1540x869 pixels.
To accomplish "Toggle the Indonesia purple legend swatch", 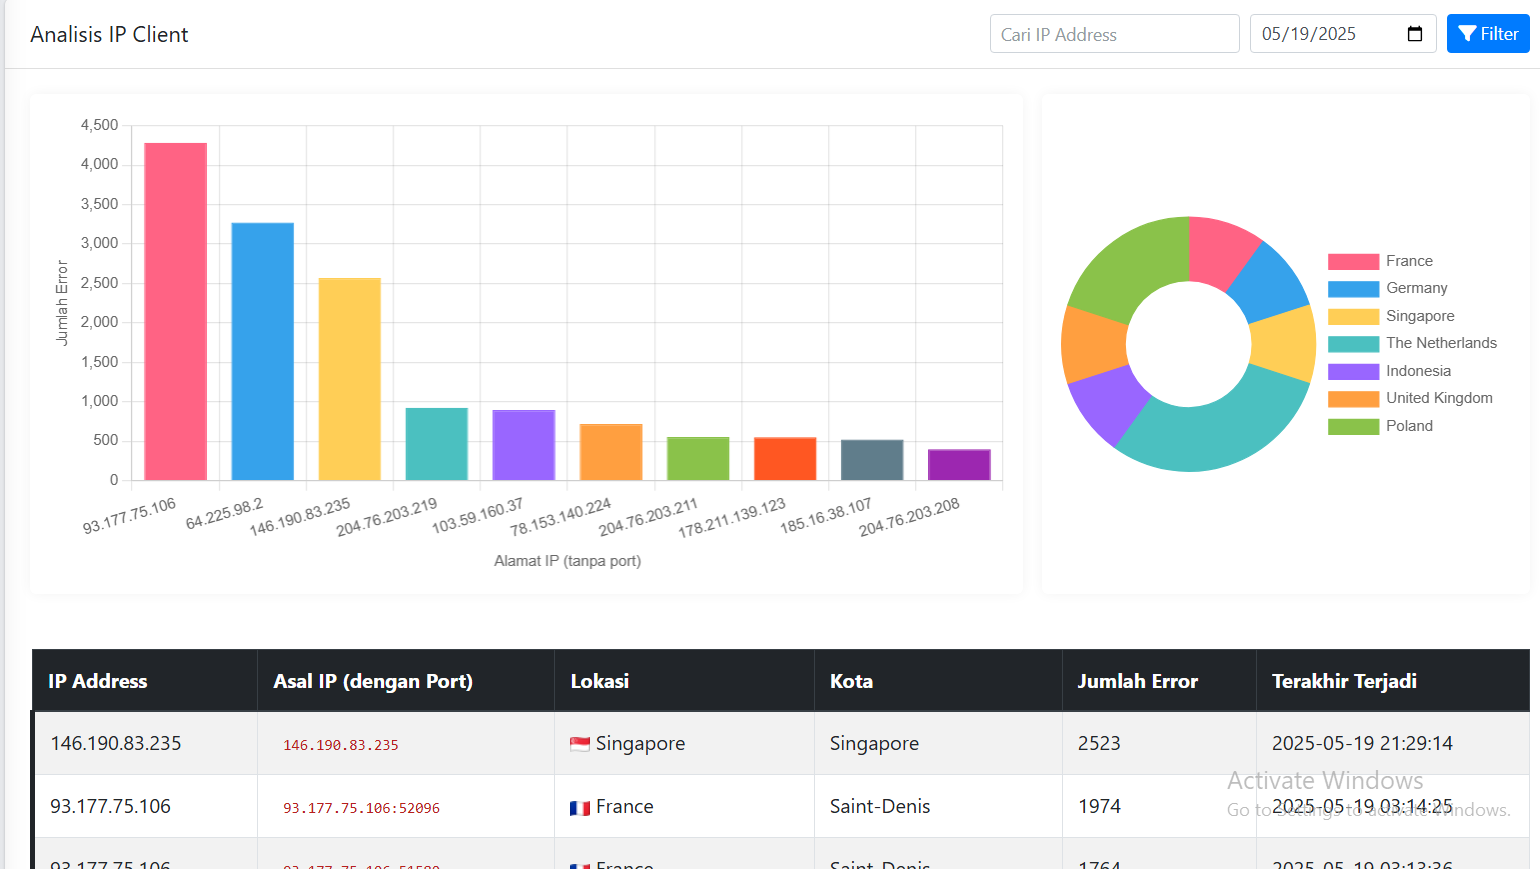I will pyautogui.click(x=1353, y=372).
